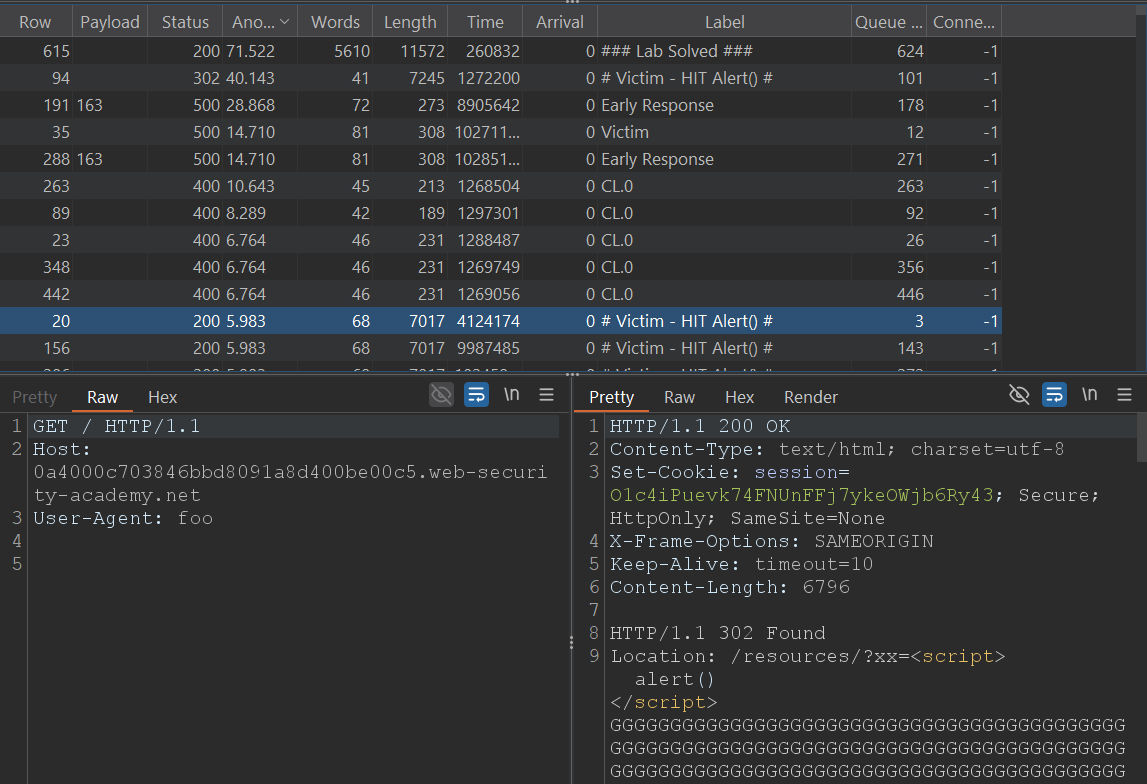The width and height of the screenshot is (1147, 784).
Task: Open the response Raw tab
Action: [679, 397]
